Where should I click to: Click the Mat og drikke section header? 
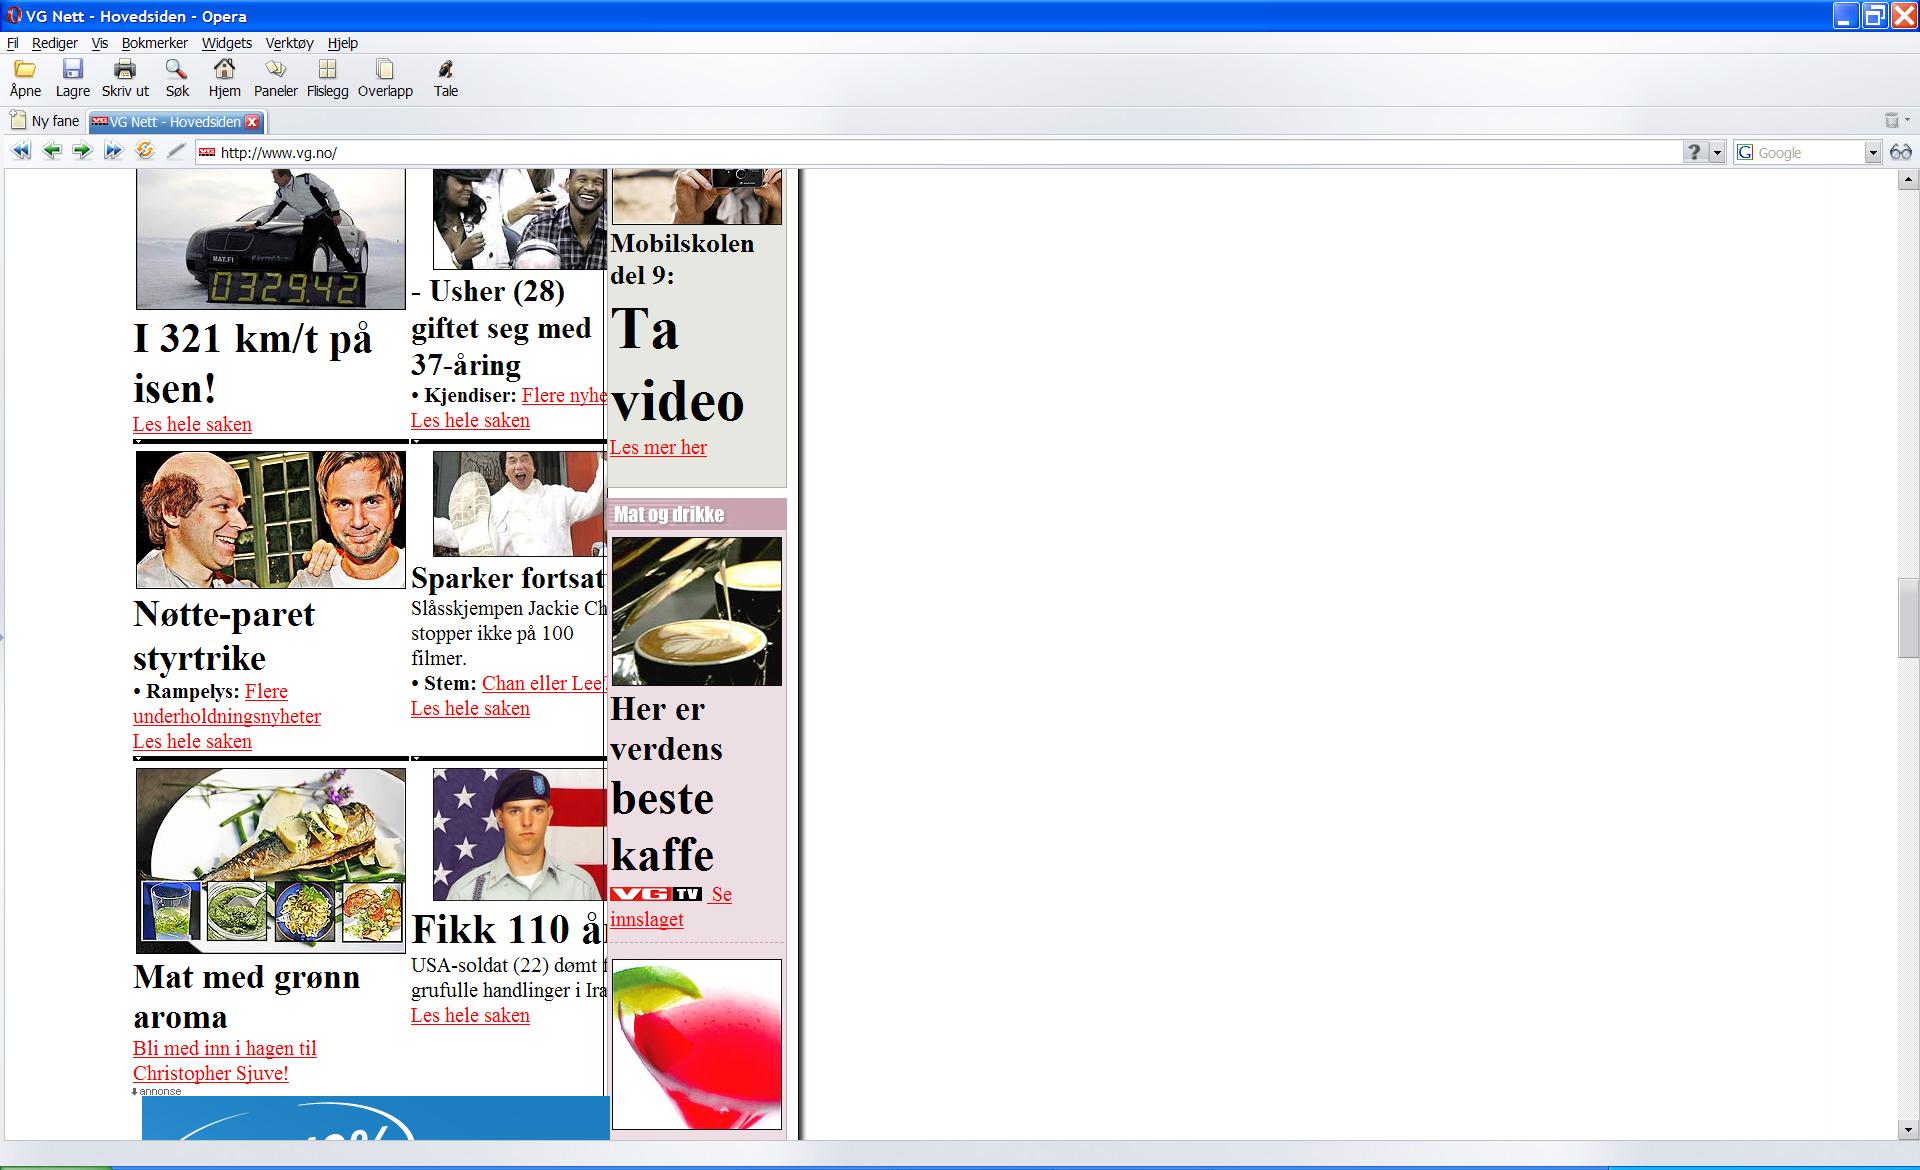(x=697, y=514)
